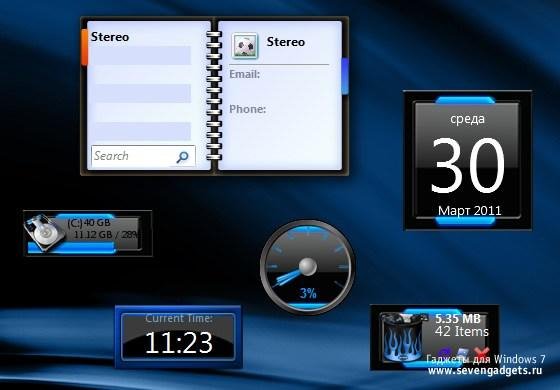560x390 pixels.
Task: Click the 11:23 clock display
Action: [x=179, y=343]
